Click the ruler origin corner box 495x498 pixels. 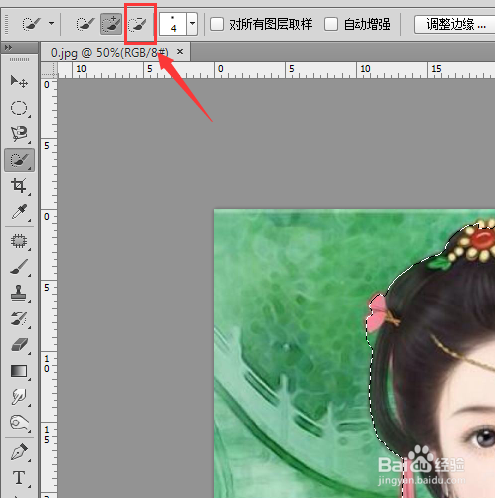coord(49,70)
